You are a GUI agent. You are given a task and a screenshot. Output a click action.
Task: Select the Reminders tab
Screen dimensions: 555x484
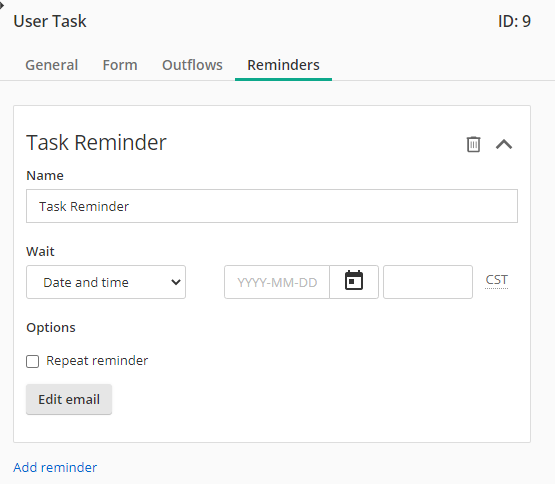click(x=284, y=65)
